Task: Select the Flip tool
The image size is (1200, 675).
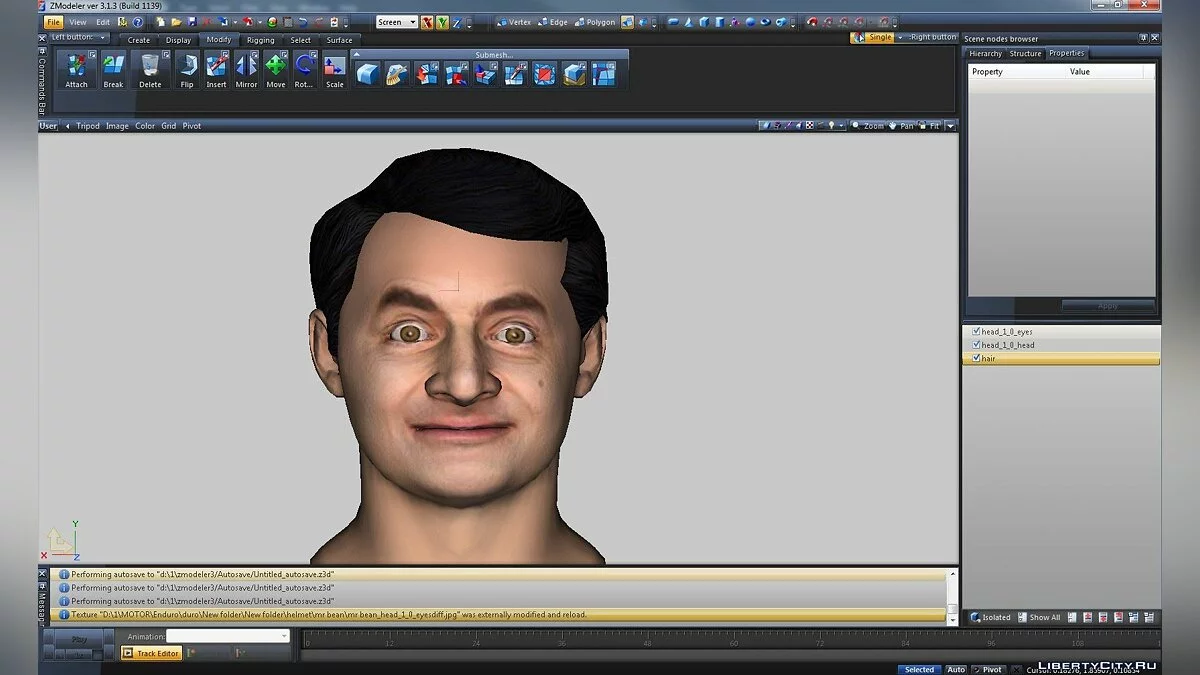Action: [186, 70]
